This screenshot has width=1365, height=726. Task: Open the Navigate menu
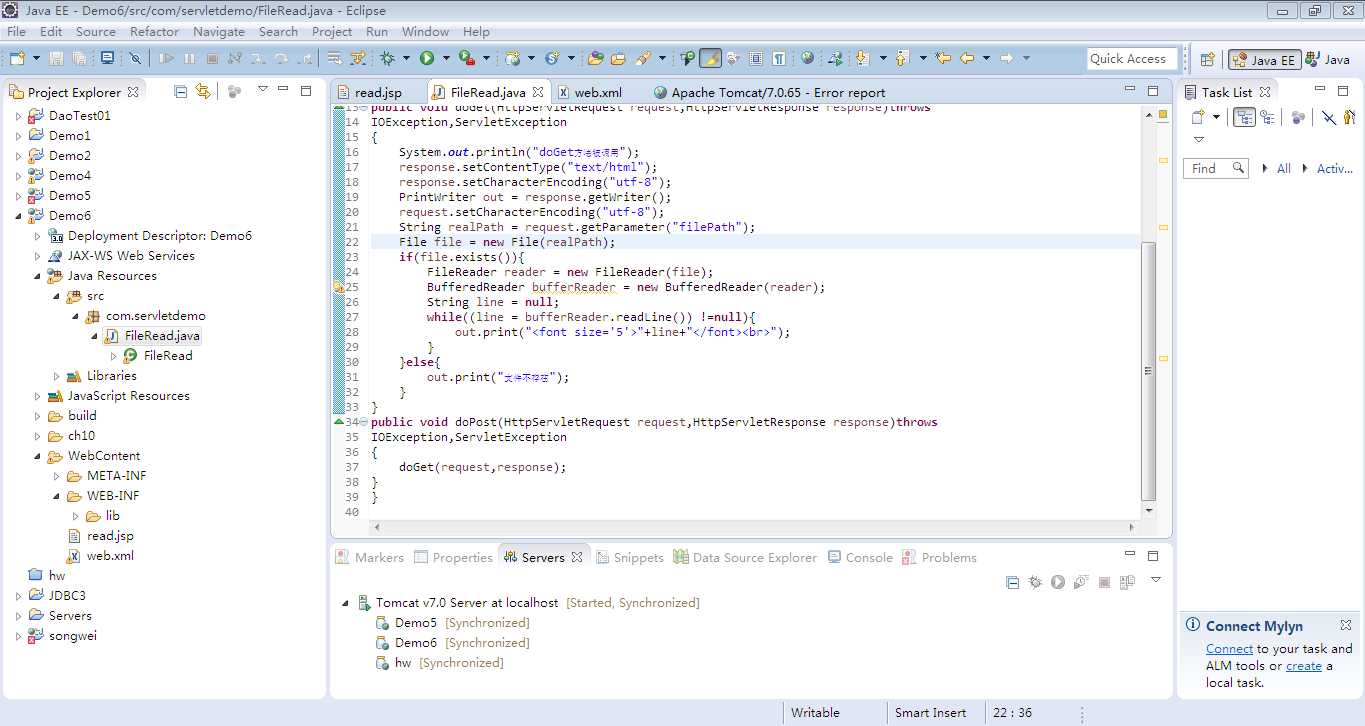218,31
